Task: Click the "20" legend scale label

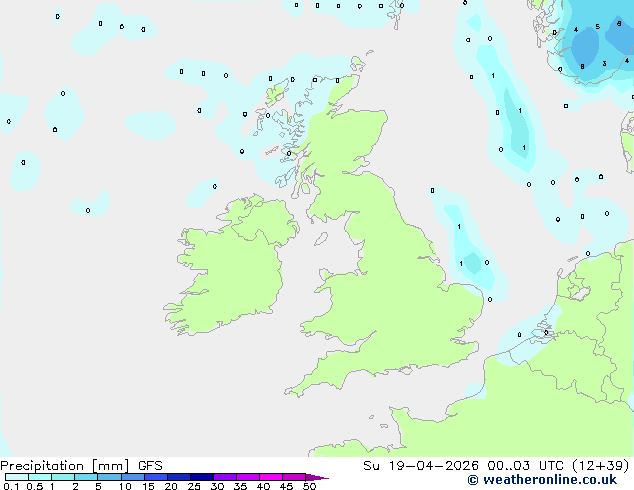Action: pyautogui.click(x=171, y=486)
